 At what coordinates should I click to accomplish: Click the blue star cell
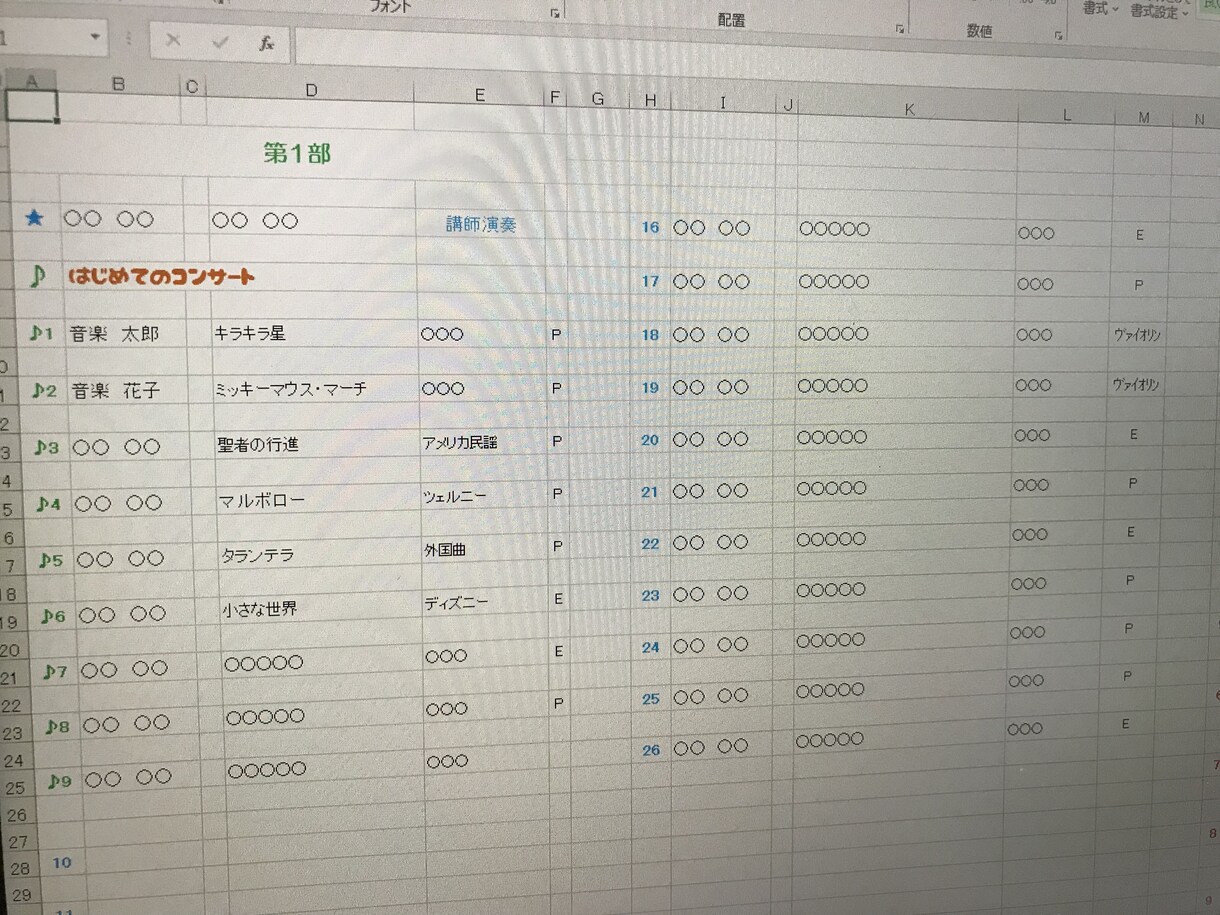[x=34, y=218]
